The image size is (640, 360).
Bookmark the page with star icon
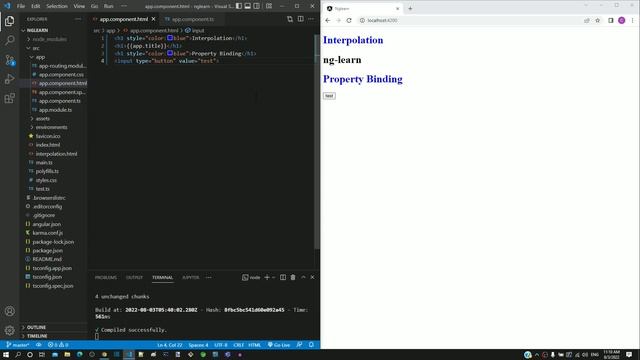point(598,20)
